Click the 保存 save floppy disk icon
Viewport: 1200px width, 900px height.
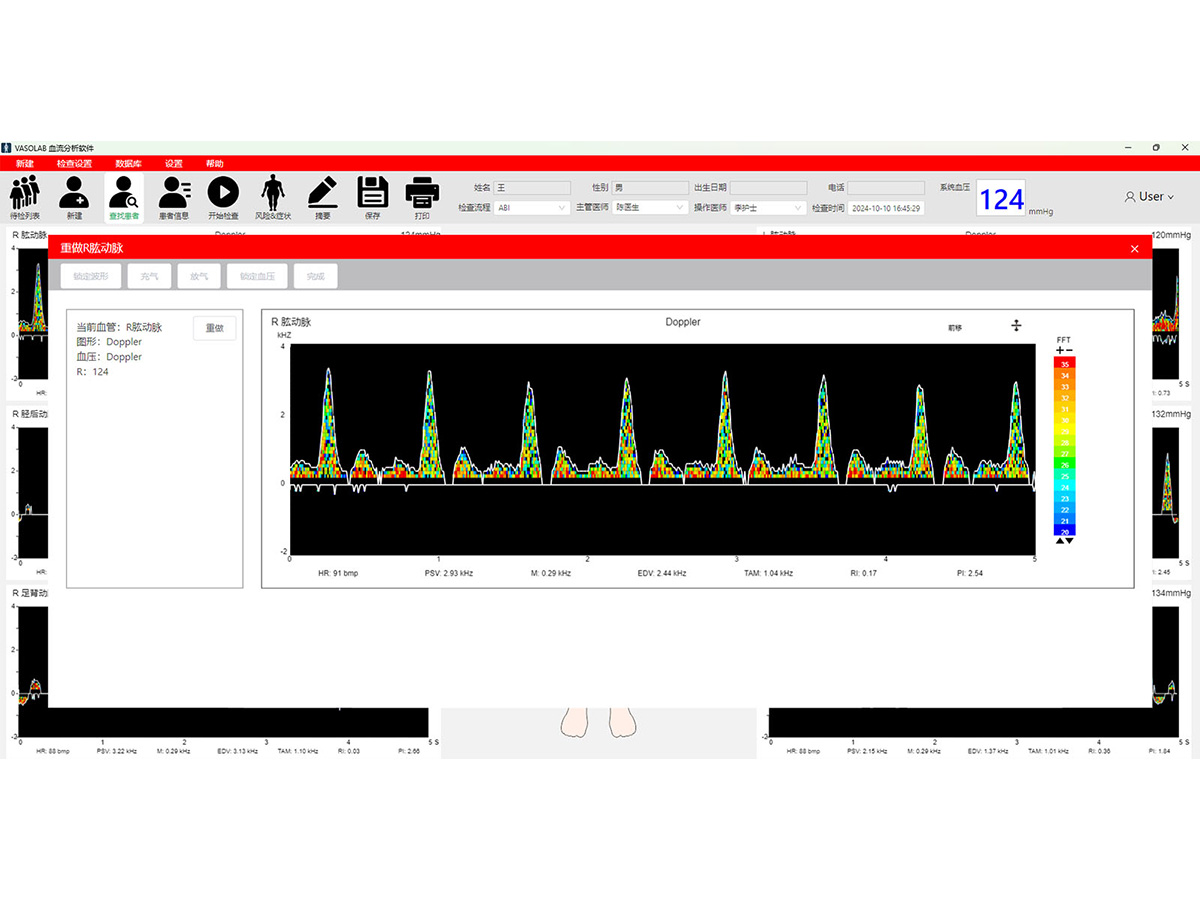coord(372,194)
